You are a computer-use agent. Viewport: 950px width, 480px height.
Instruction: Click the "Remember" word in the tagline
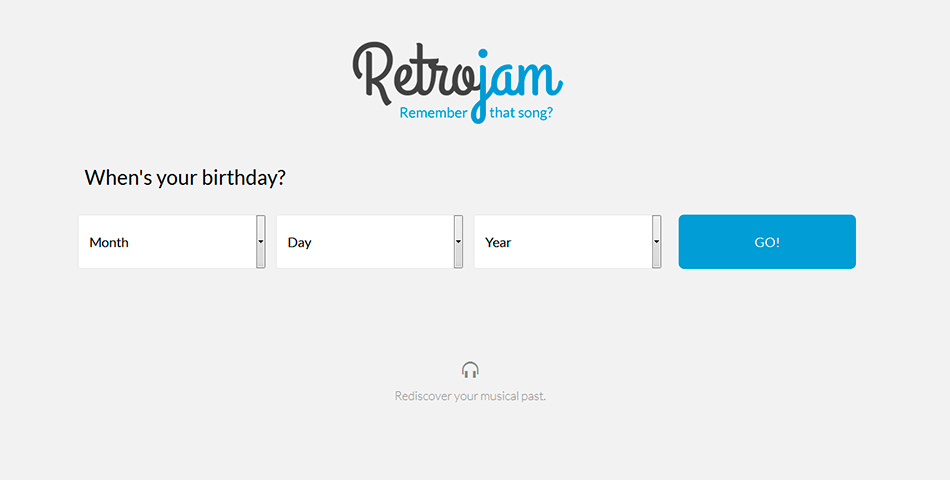434,113
